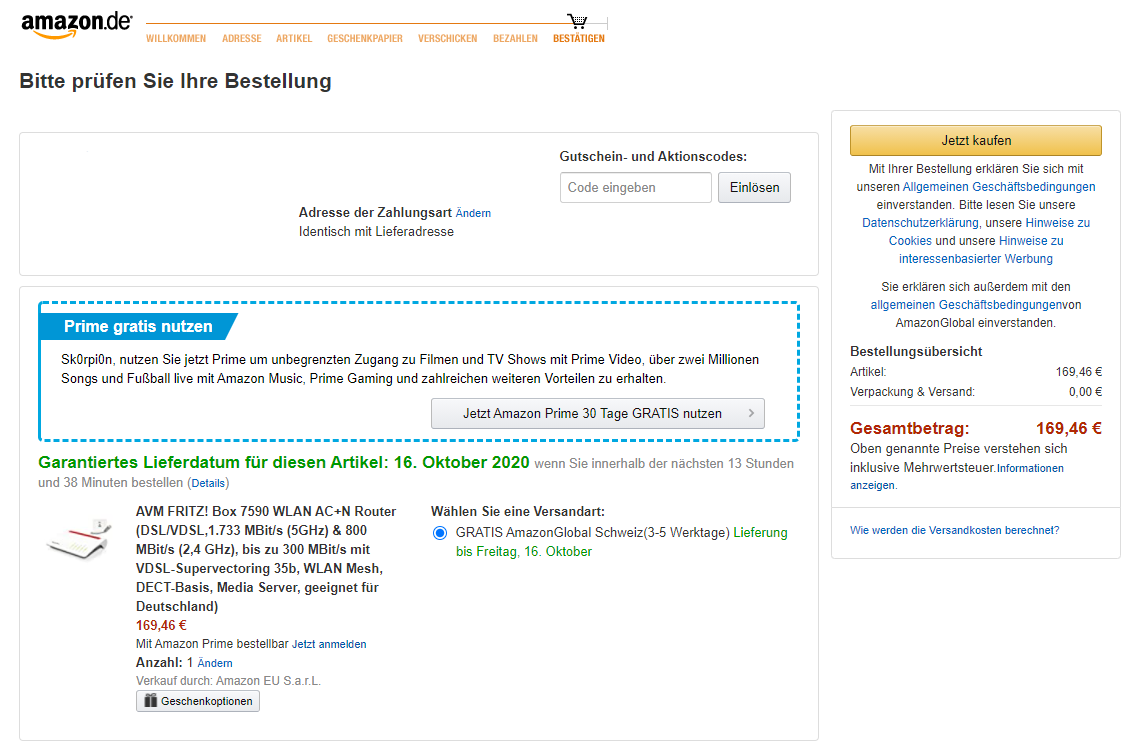Focus the Code eingeben input field
Viewport: 1130px width, 750px height.
pos(635,188)
